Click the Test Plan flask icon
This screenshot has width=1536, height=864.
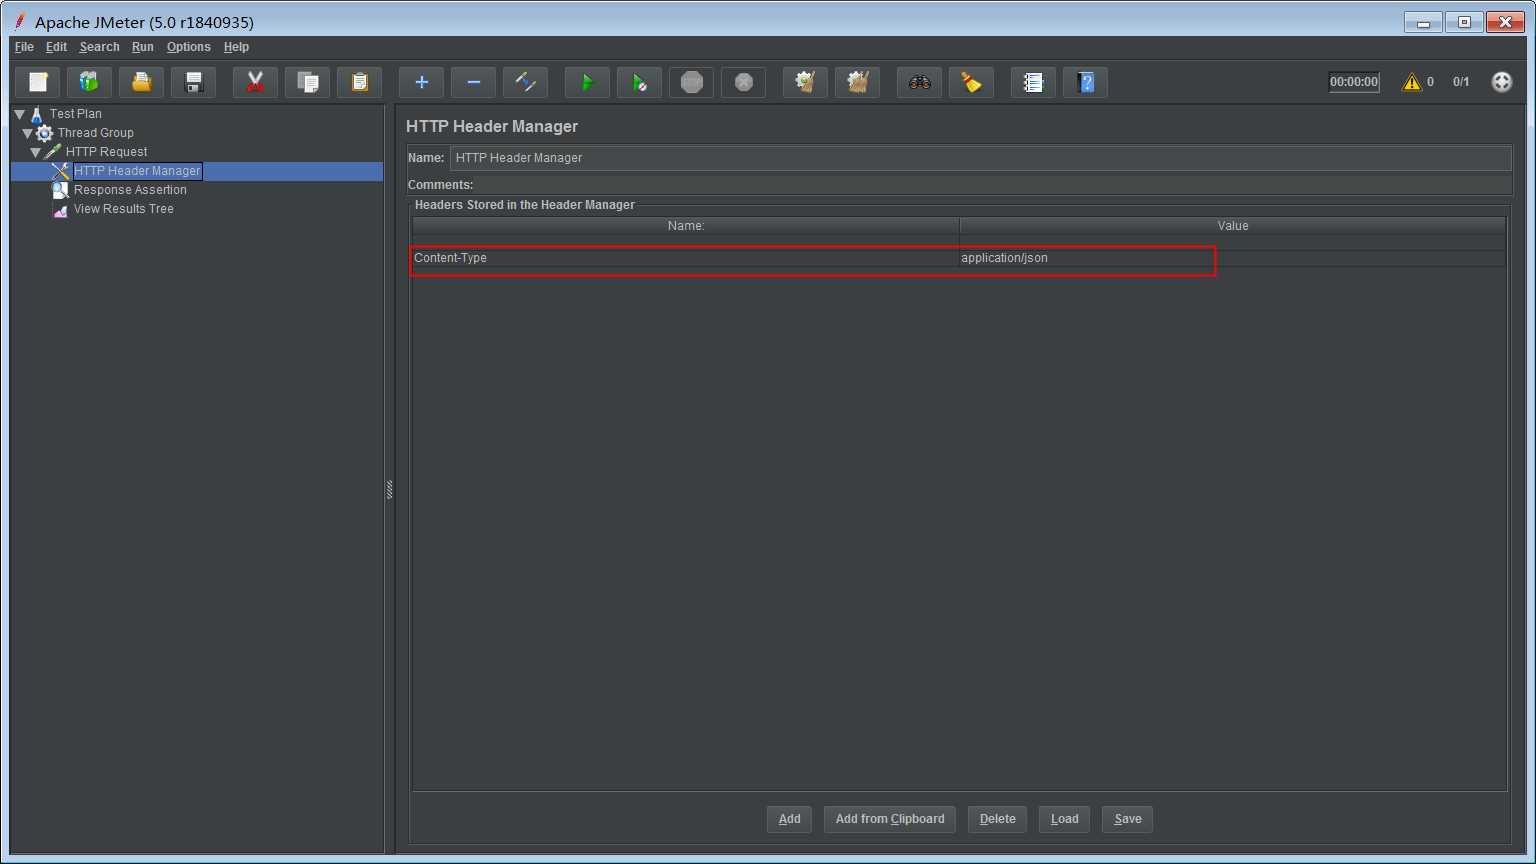coord(37,114)
